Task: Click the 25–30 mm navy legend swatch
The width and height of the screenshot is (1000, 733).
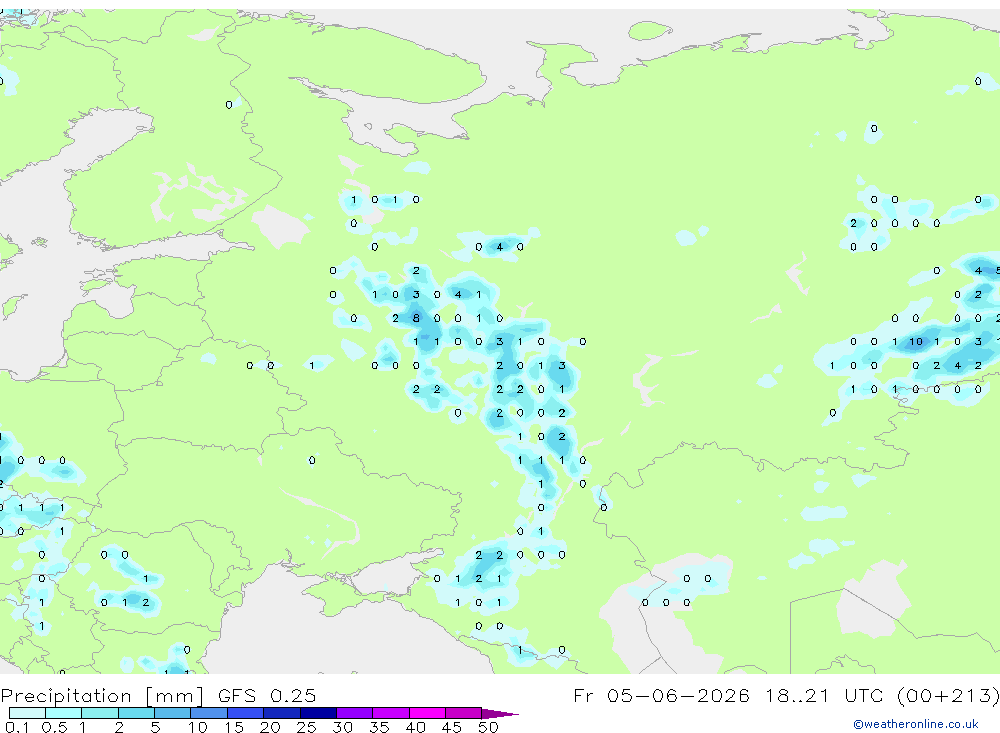Action: pyautogui.click(x=318, y=713)
